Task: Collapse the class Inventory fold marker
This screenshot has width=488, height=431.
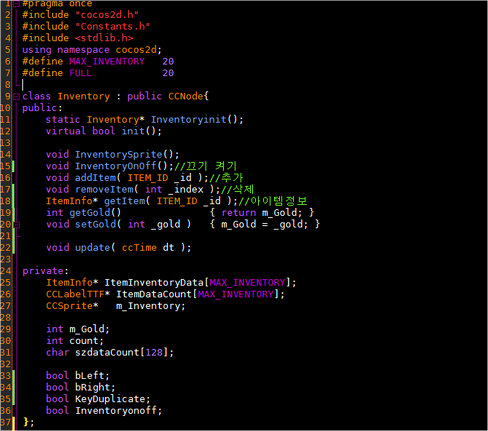Action: click(x=16, y=97)
